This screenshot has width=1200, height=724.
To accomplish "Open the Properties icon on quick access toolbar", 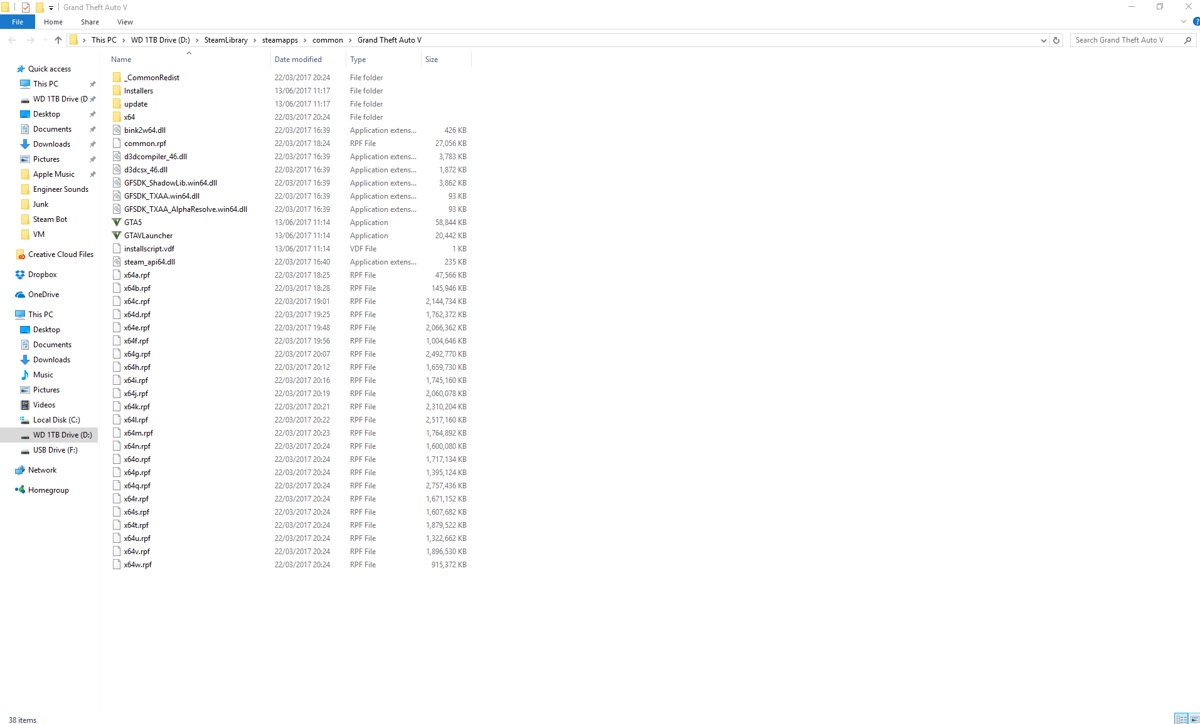I will pos(24,6).
